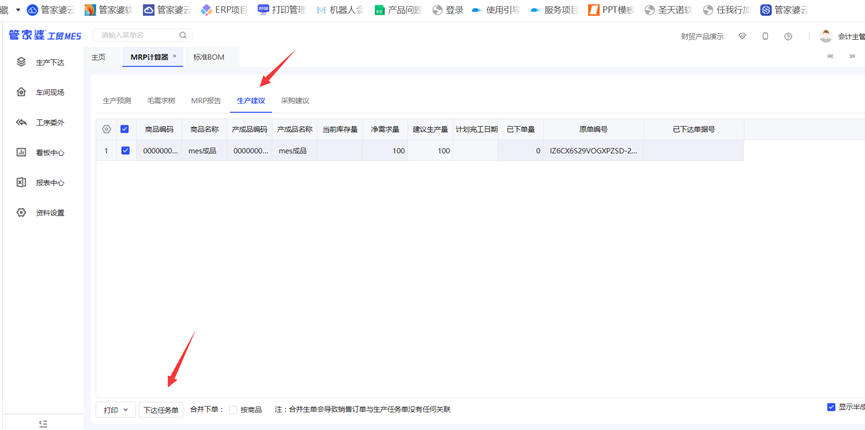The image size is (865, 430).
Task: Open the 打印 dropdown
Action: (115, 410)
